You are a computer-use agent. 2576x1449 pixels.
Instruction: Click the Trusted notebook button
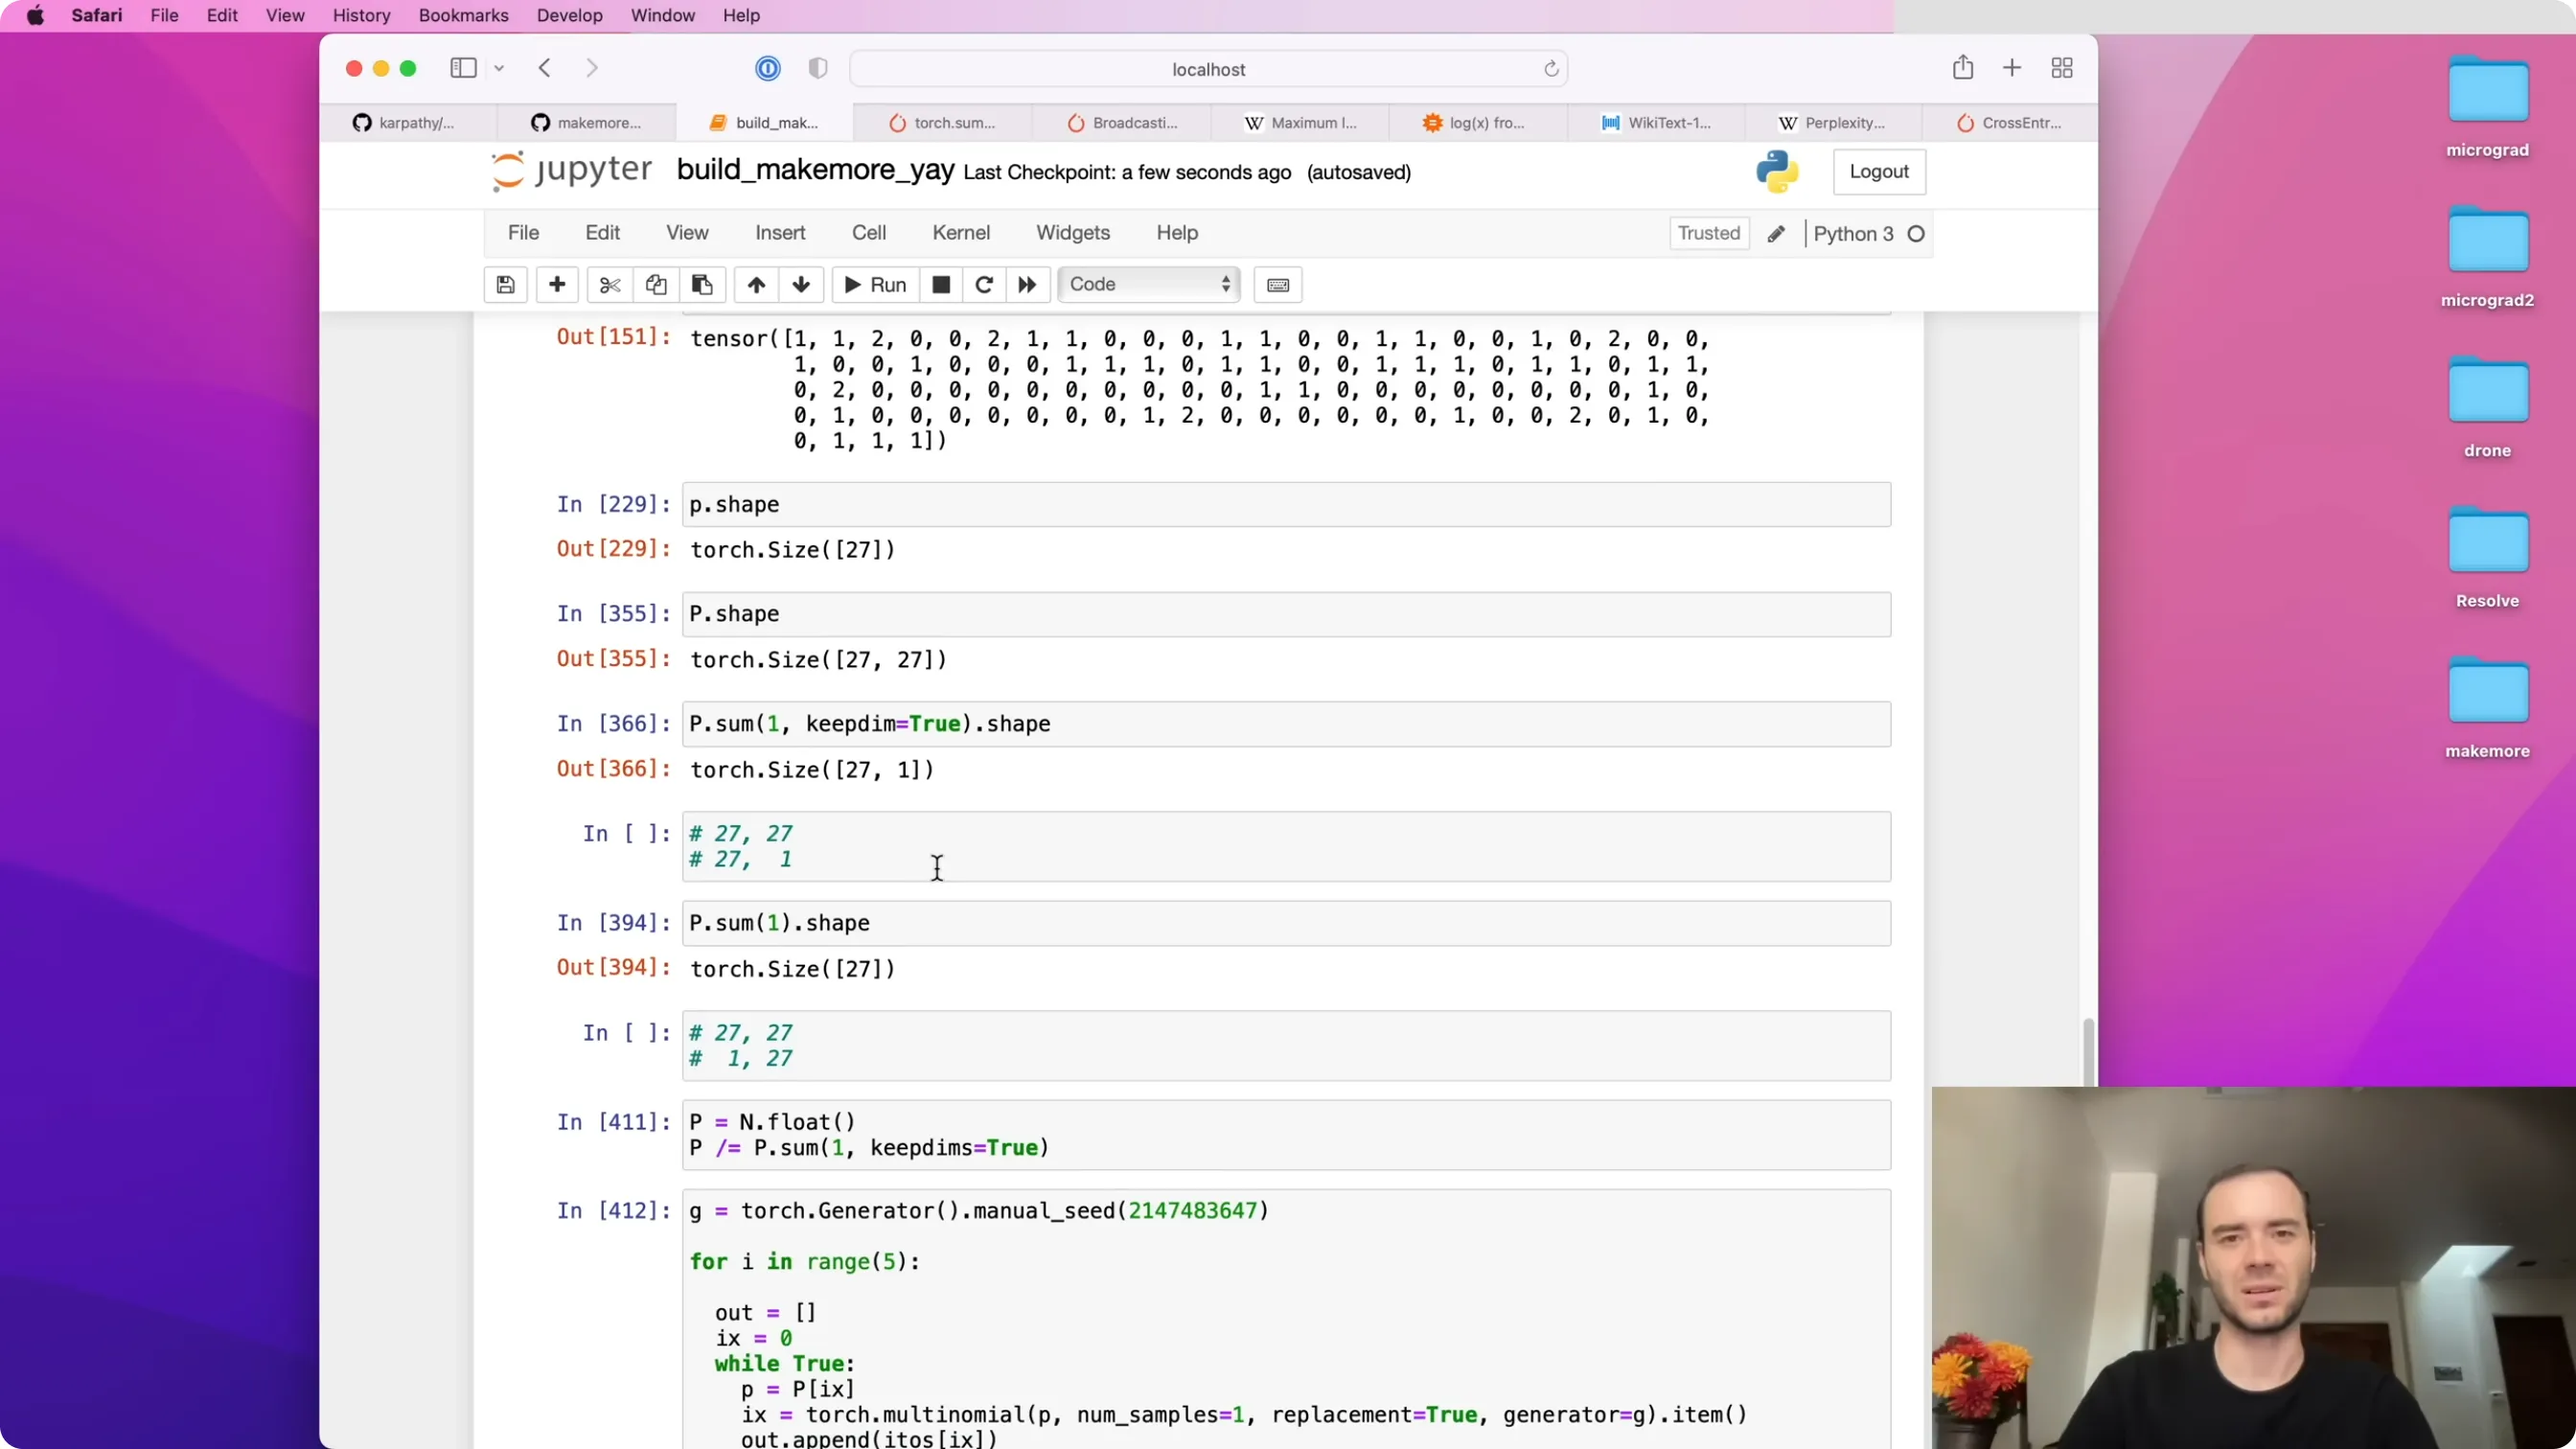click(x=1709, y=234)
